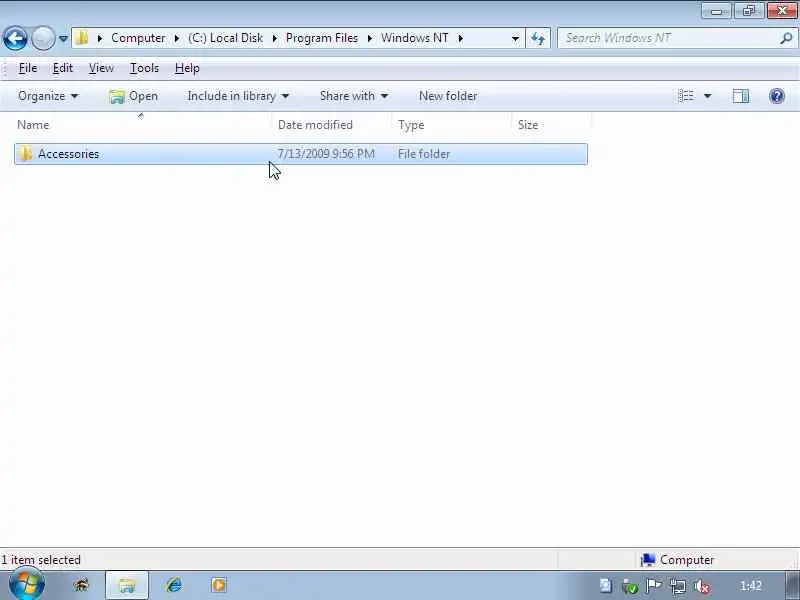Open the Windows Start button
This screenshot has width=800, height=600.
click(26, 585)
